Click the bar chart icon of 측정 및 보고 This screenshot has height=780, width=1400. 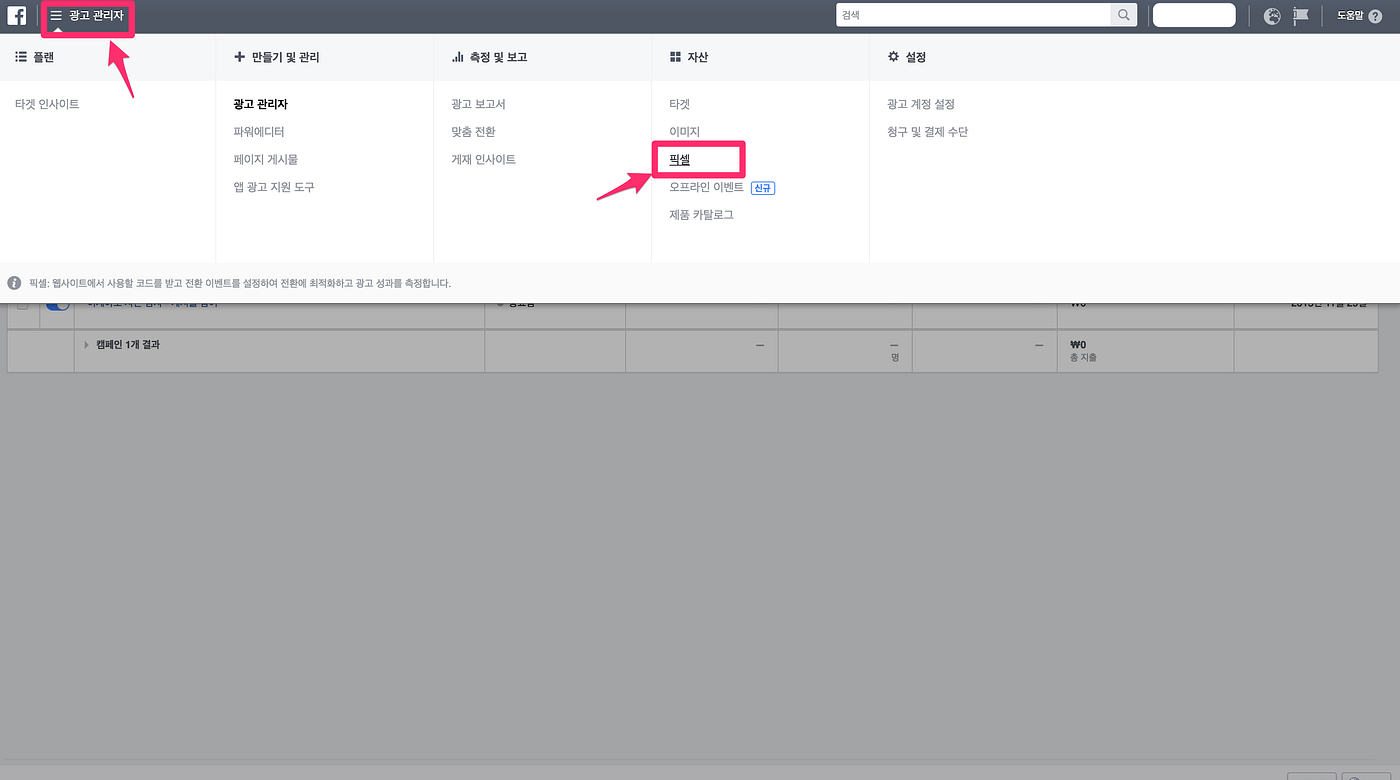click(457, 57)
